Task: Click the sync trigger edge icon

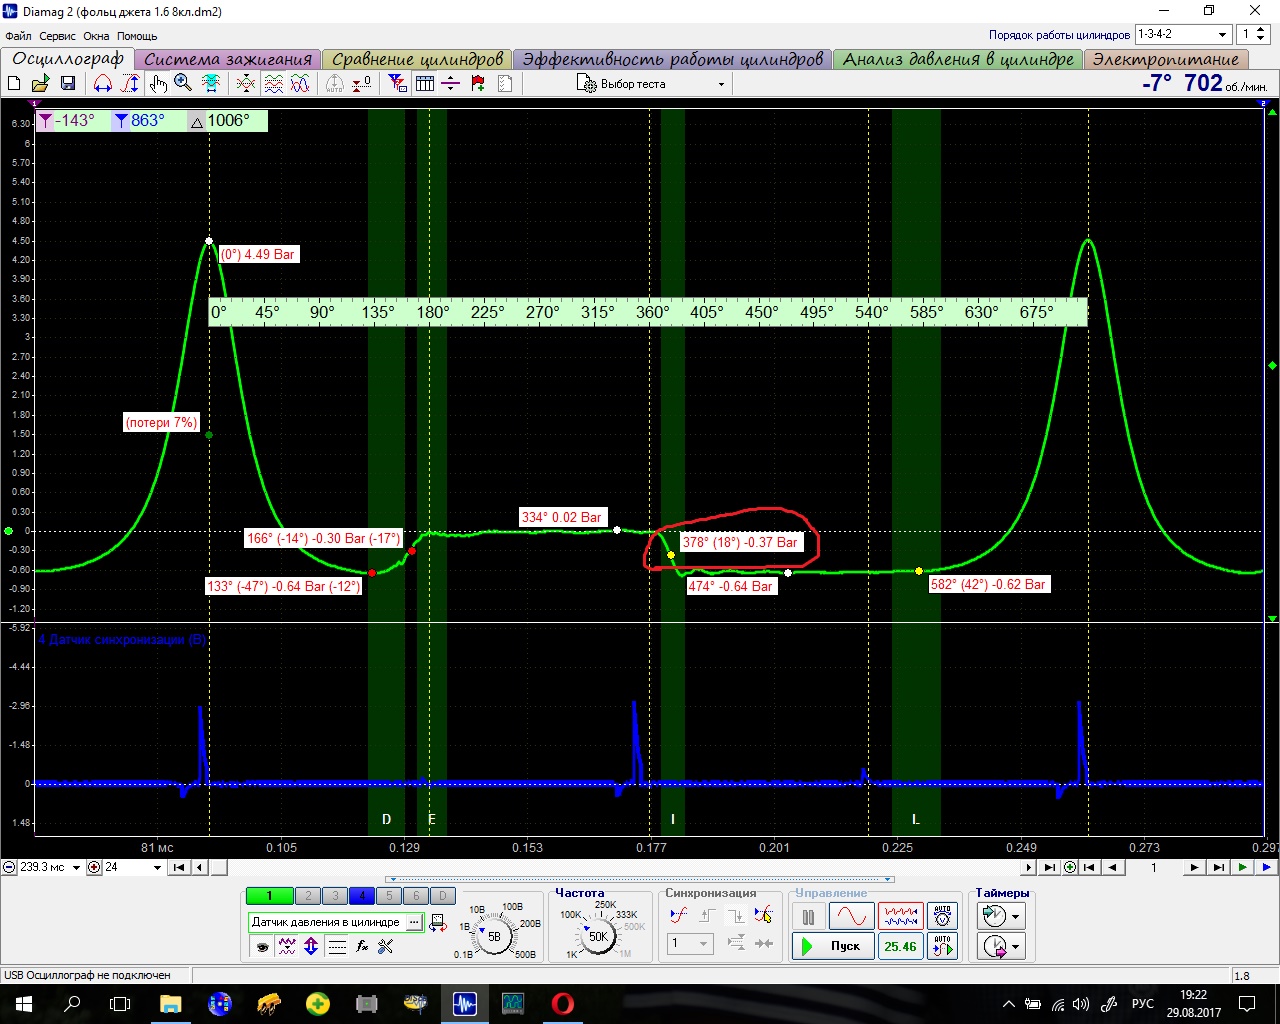Action: tap(679, 915)
